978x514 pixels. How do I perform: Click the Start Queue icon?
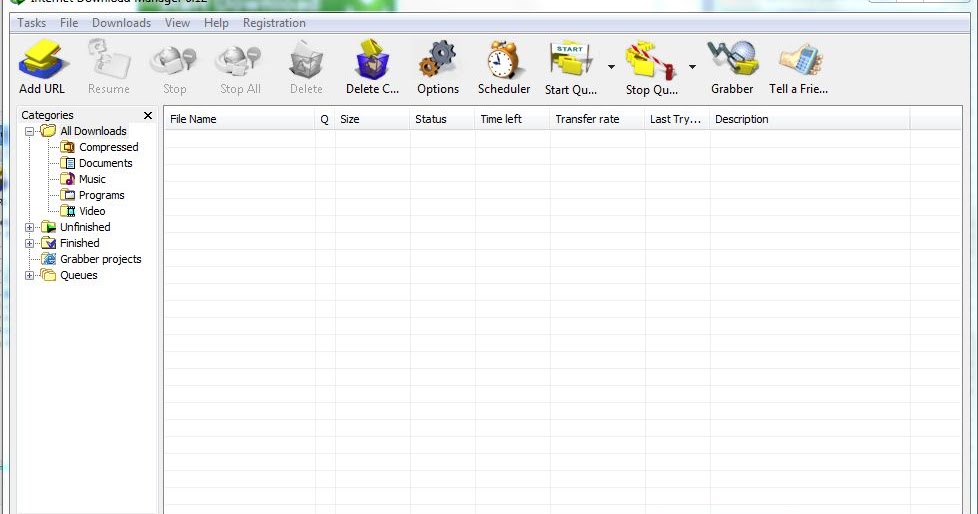(571, 61)
